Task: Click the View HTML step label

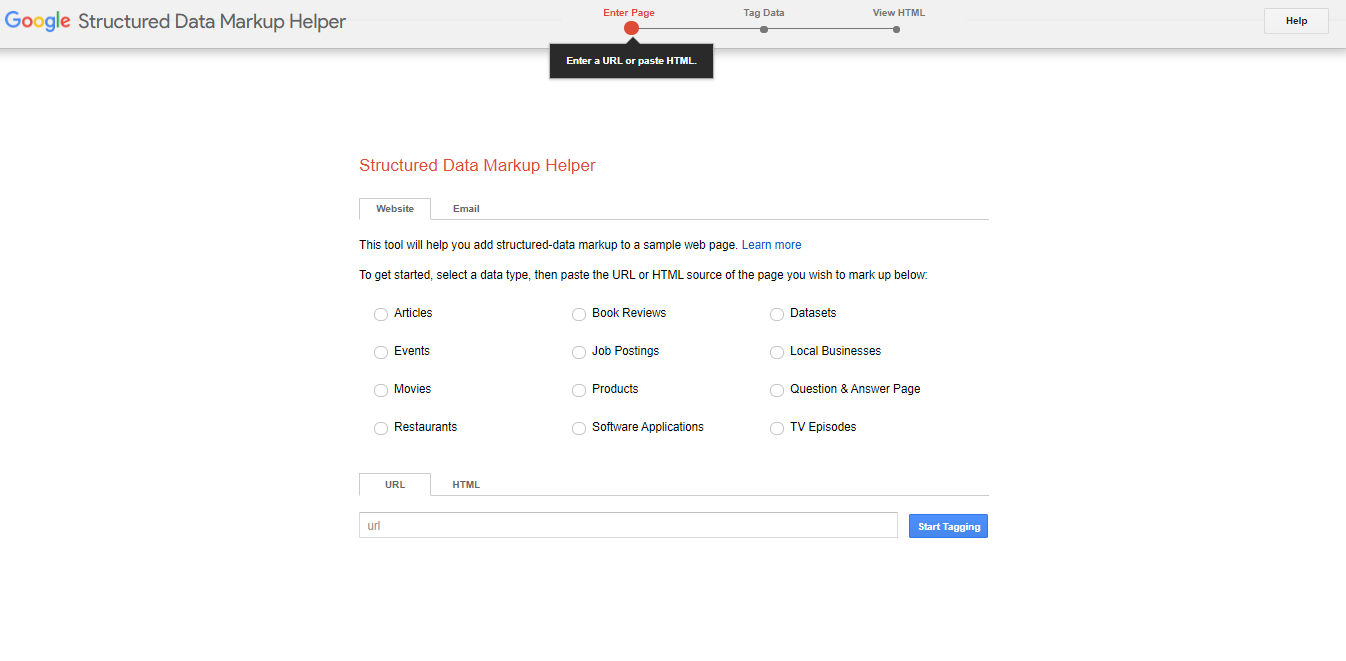Action: point(899,13)
